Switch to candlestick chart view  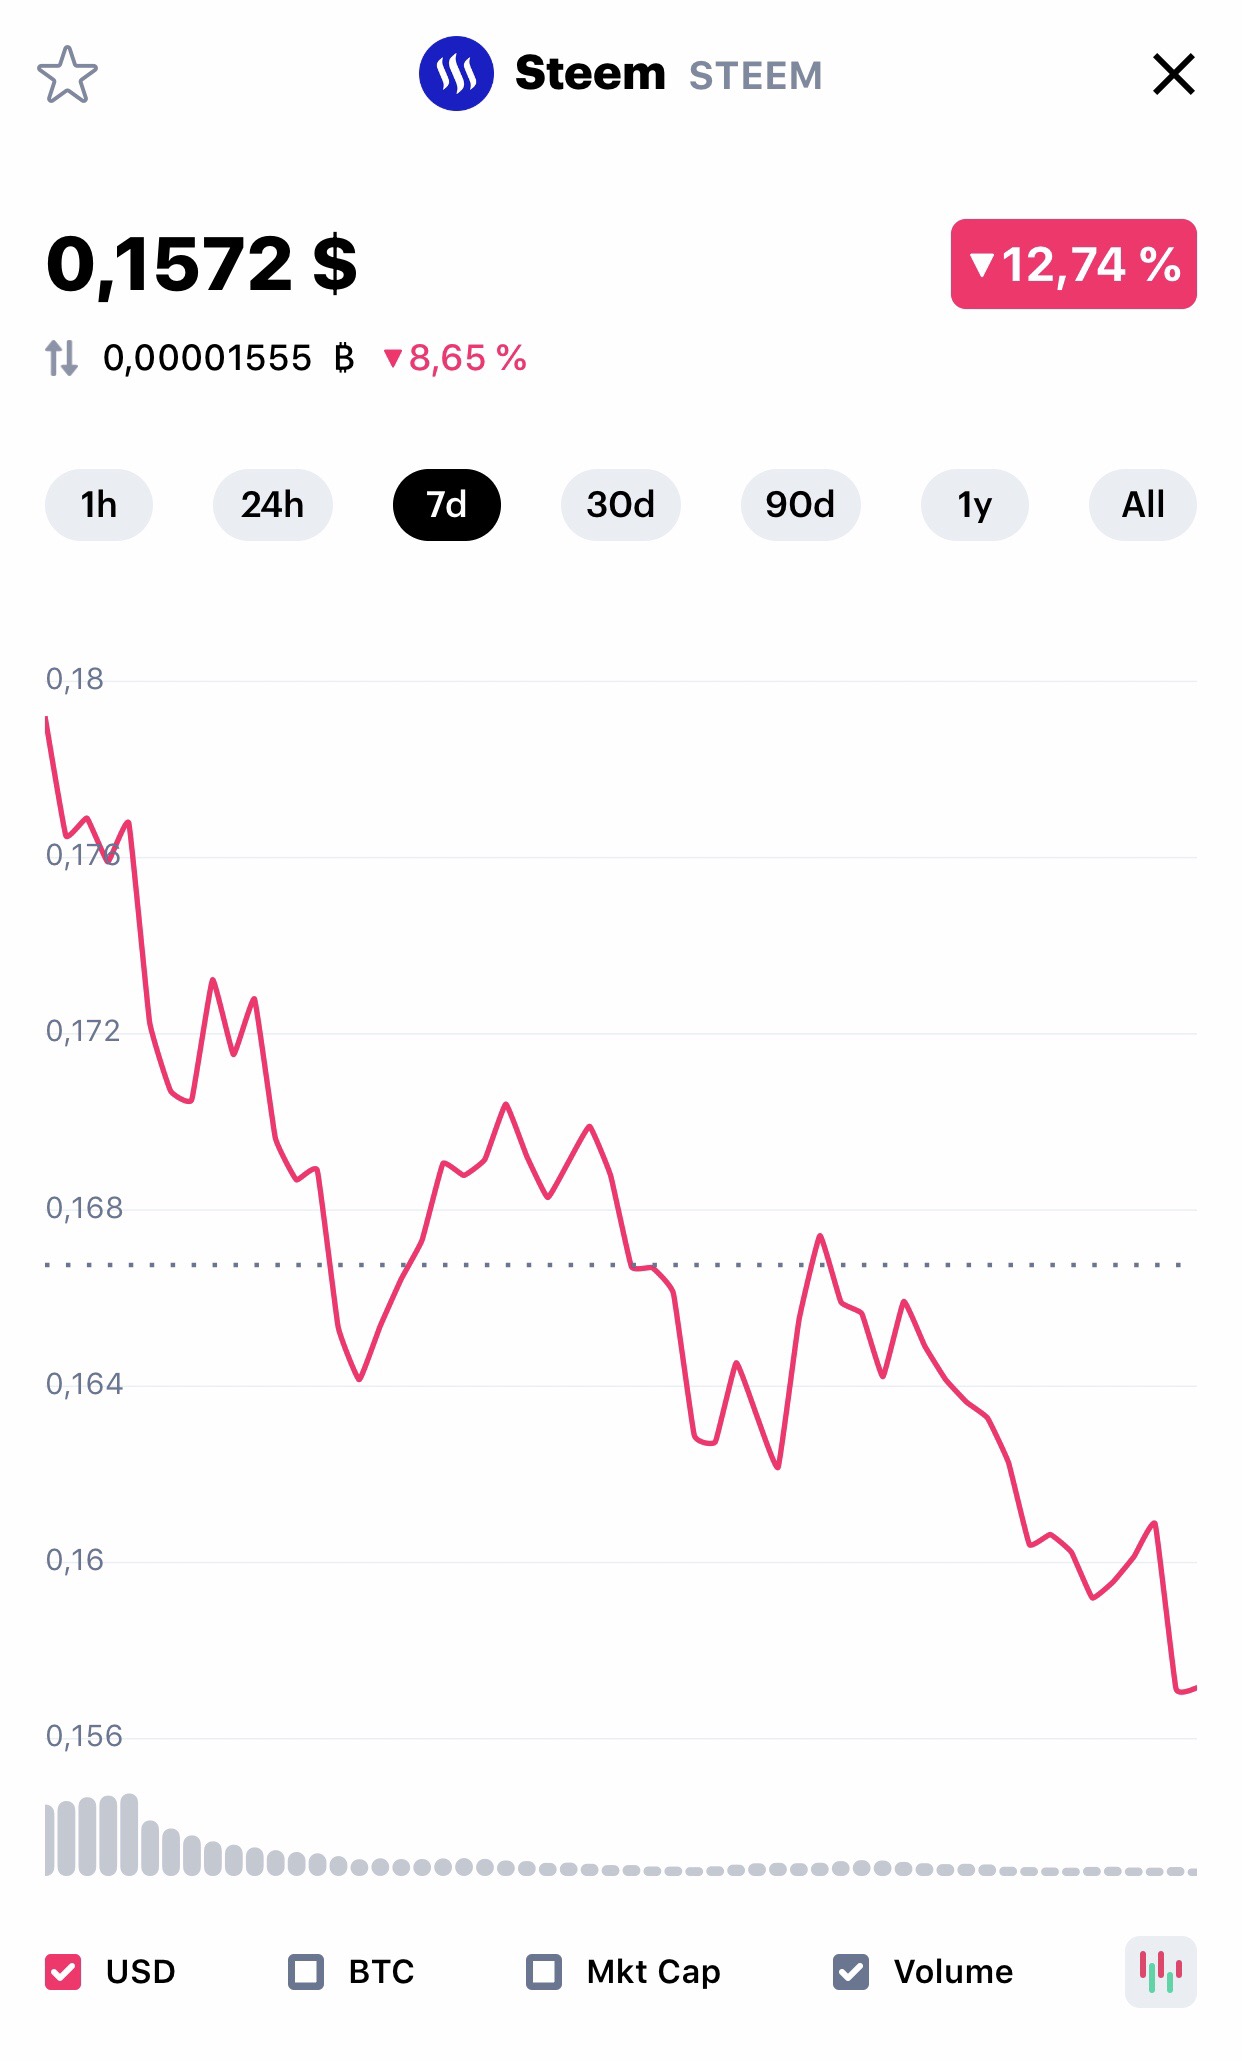[1160, 1971]
